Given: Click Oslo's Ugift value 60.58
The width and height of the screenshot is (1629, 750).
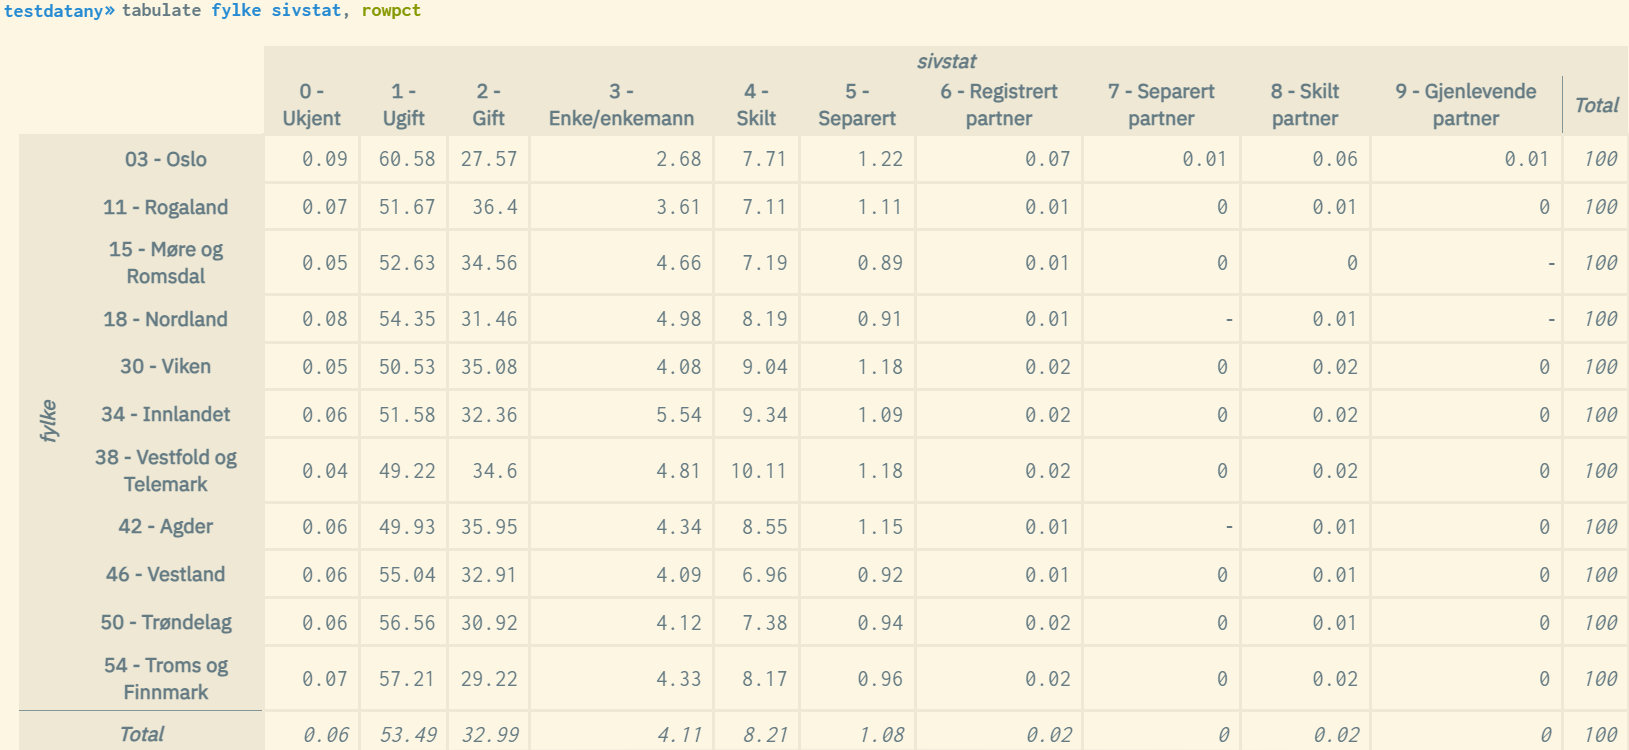Looking at the screenshot, I should coord(407,159).
